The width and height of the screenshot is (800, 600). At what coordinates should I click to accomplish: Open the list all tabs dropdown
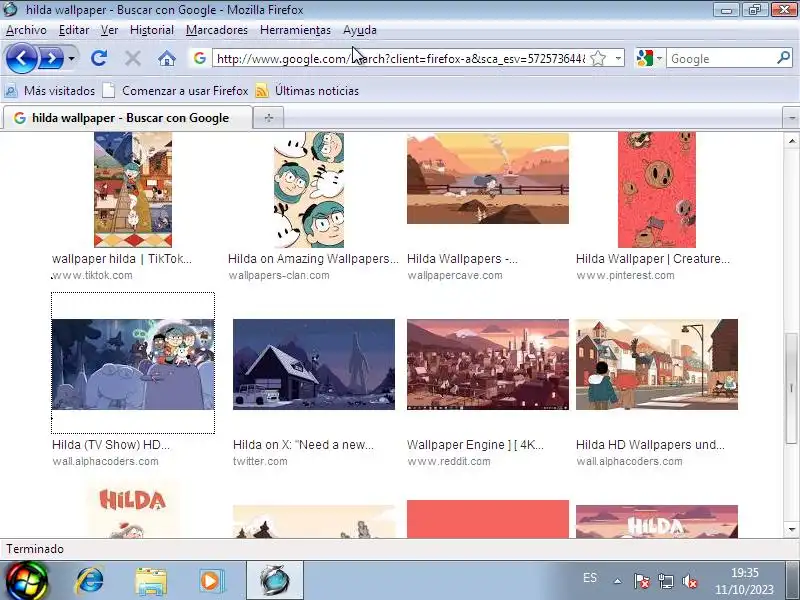(x=791, y=118)
